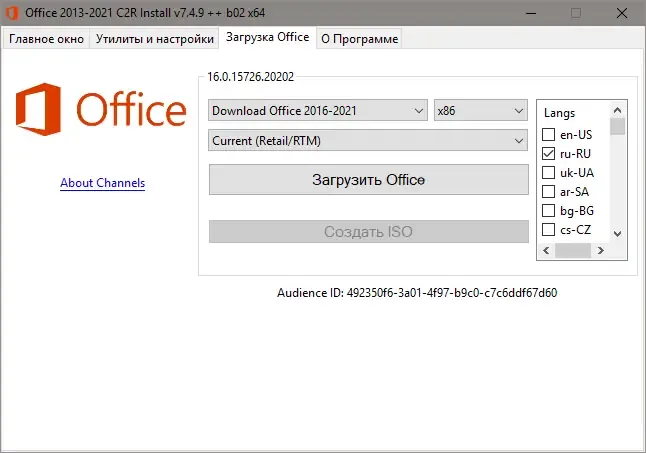Click the Langs horizontal scrollbar thumb
The width and height of the screenshot is (646, 453).
[x=573, y=250]
